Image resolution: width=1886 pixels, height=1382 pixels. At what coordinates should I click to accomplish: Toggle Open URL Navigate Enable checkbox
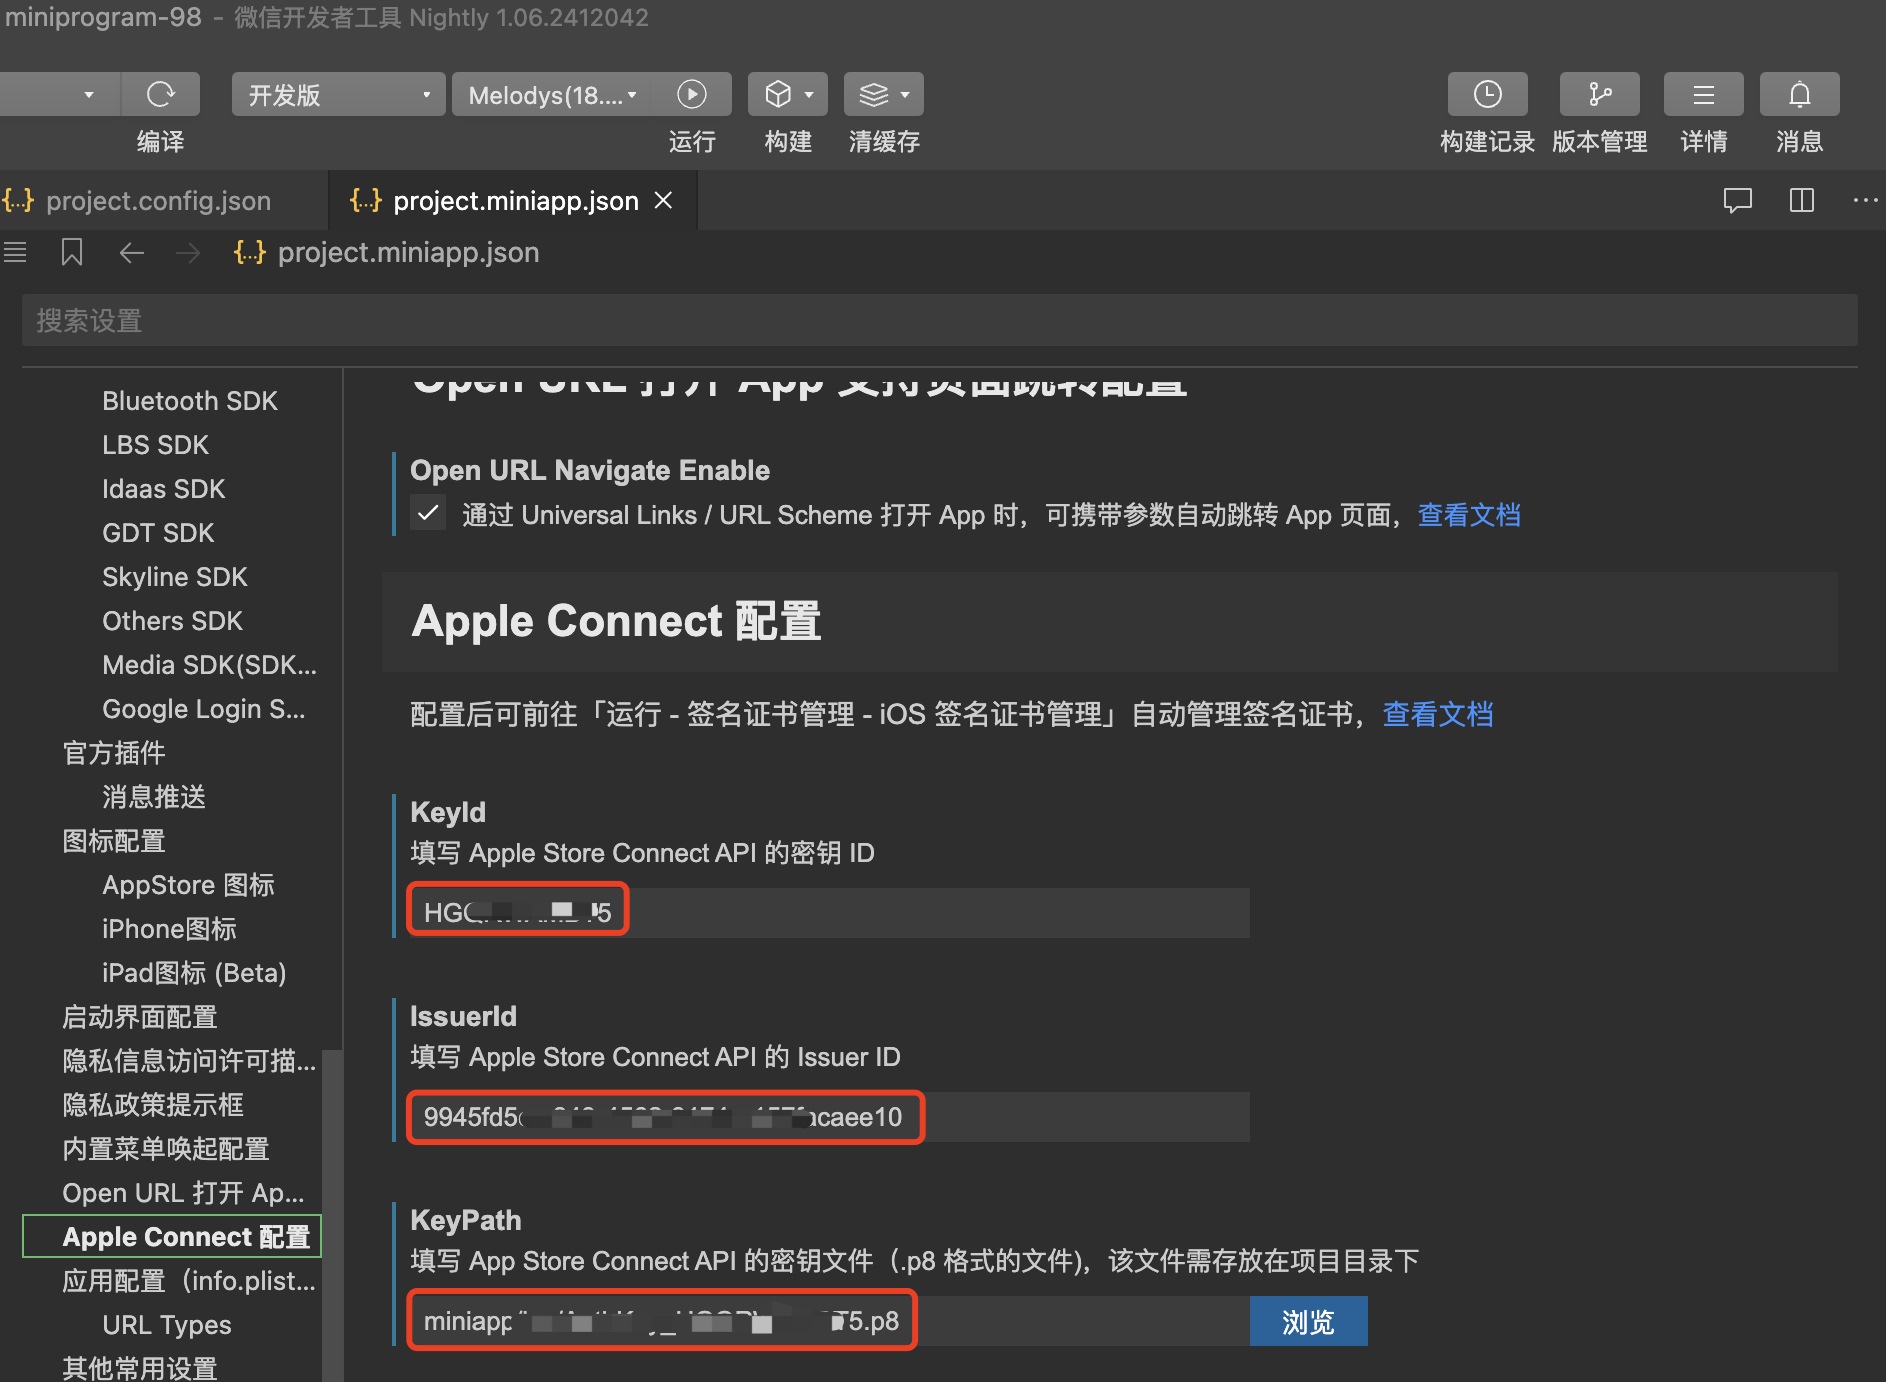click(x=428, y=514)
